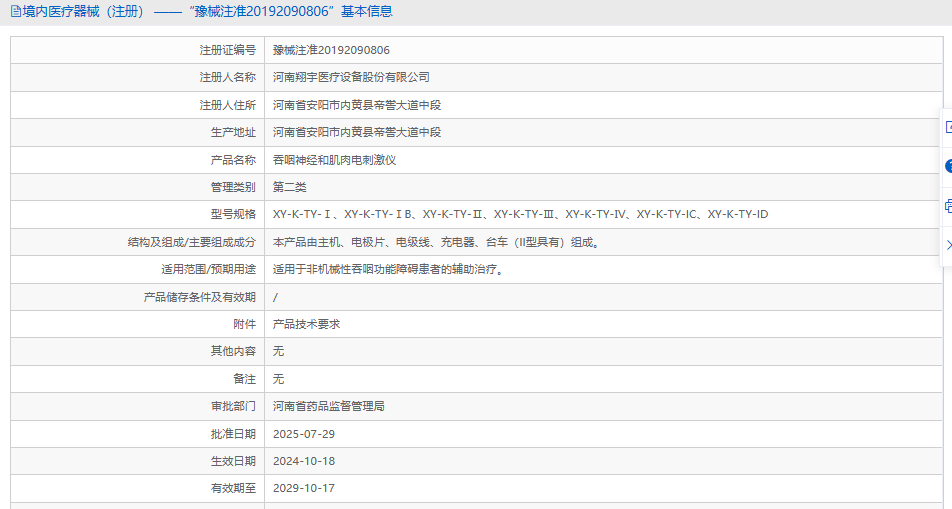Click the 无 value in 备注 row
This screenshot has height=509, width=952.
pyautogui.click(x=279, y=379)
